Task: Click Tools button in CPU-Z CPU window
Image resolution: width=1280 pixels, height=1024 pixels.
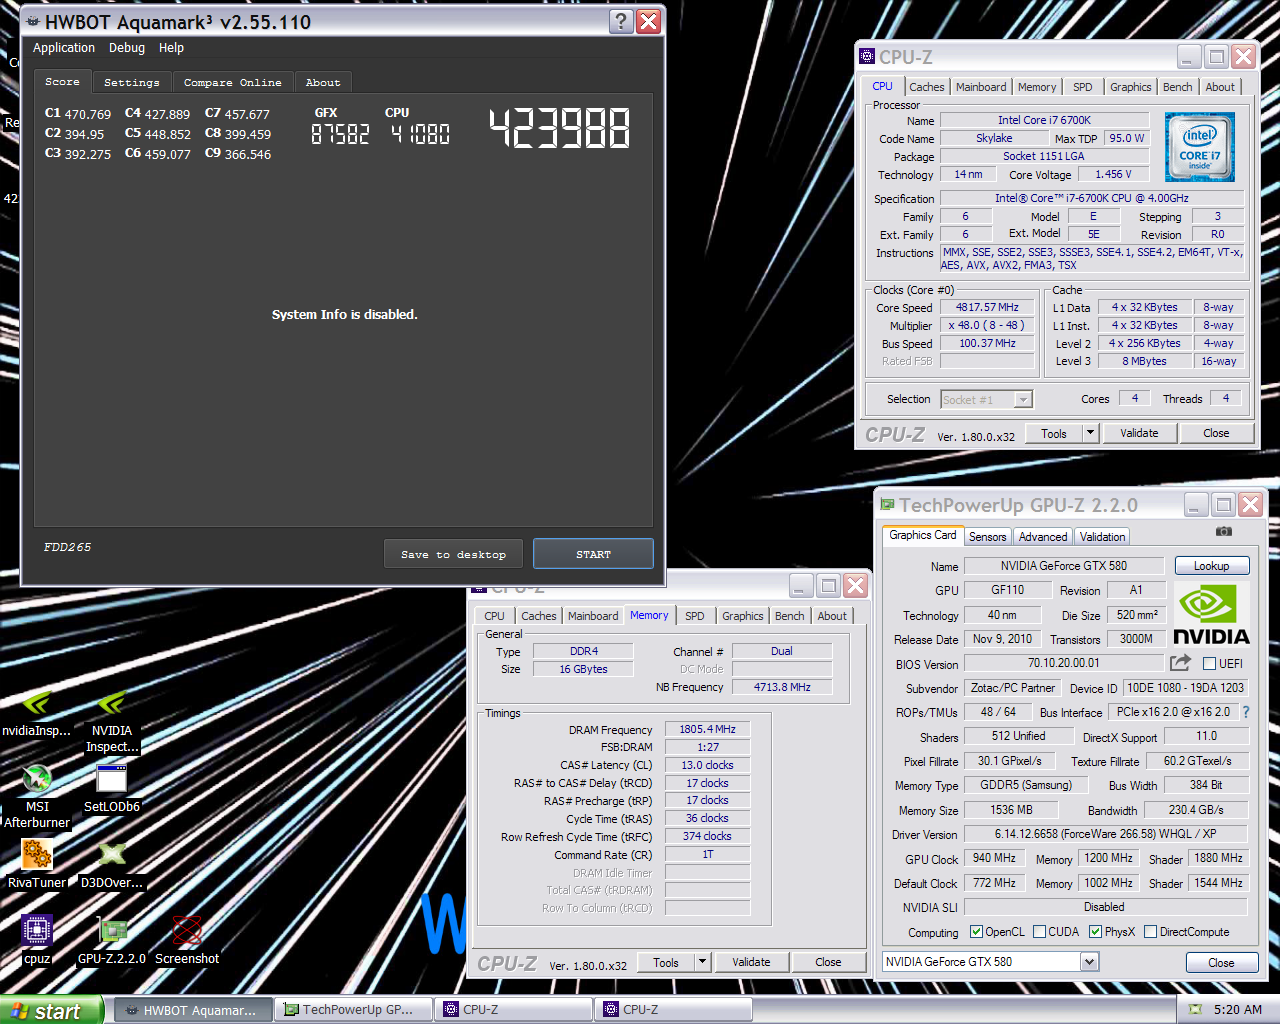Action: tap(1054, 433)
